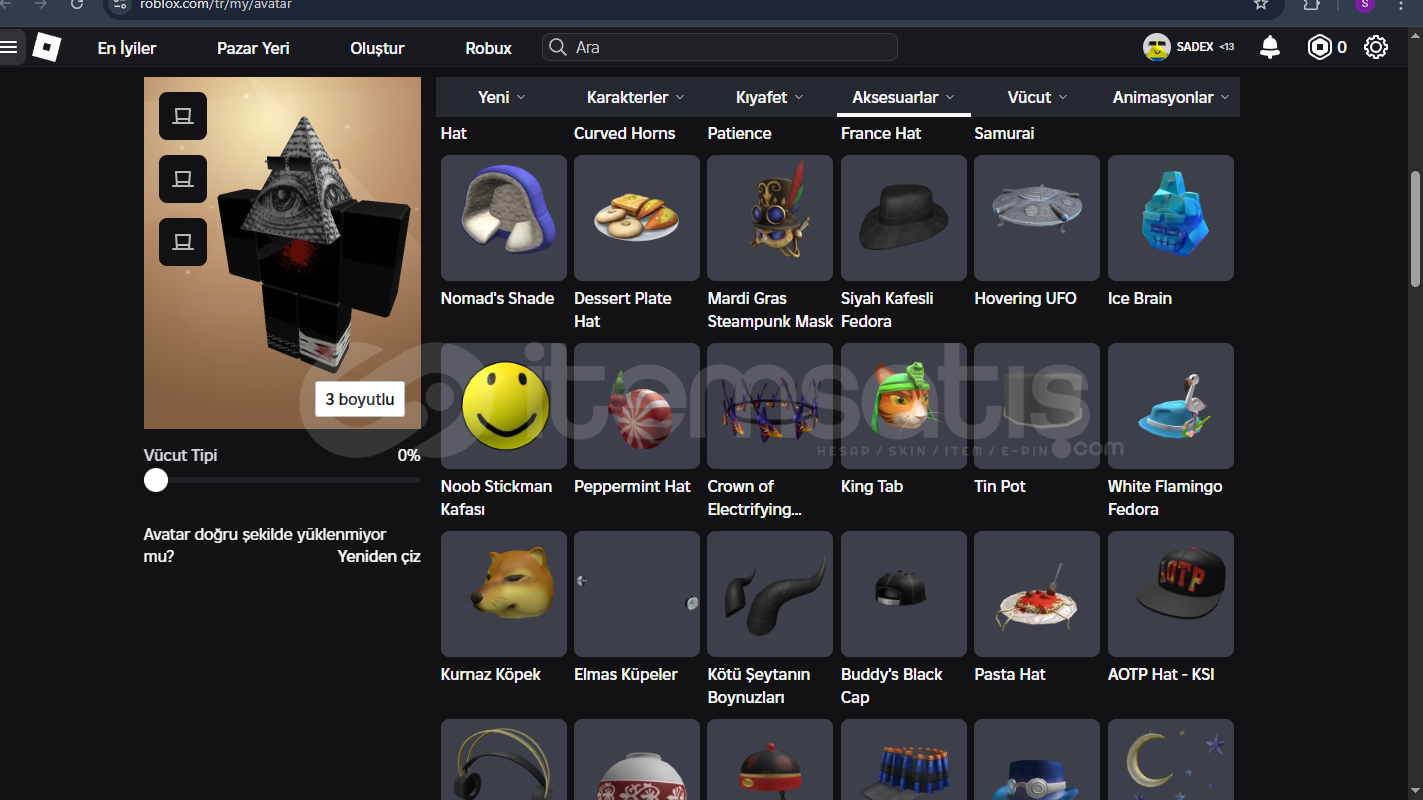1423x800 pixels.
Task: Click the France Hat label
Action: click(881, 133)
